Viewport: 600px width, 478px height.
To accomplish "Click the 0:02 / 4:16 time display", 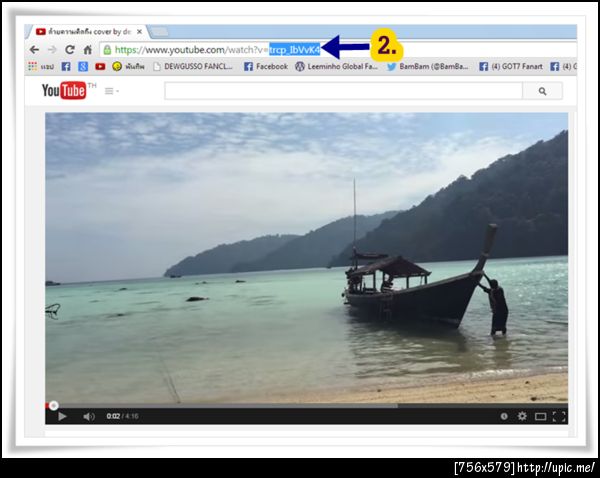I will pos(122,416).
